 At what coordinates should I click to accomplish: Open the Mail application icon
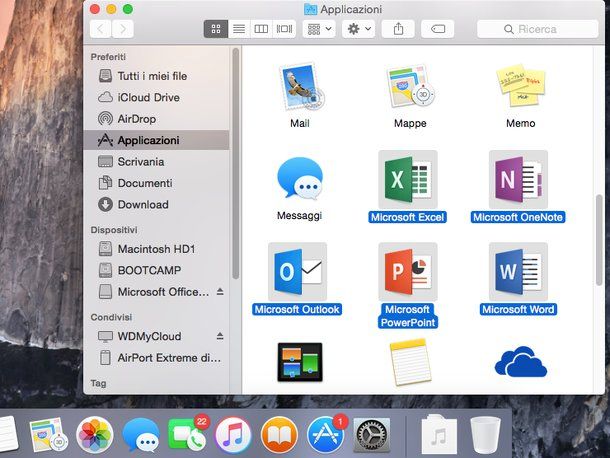pos(301,87)
